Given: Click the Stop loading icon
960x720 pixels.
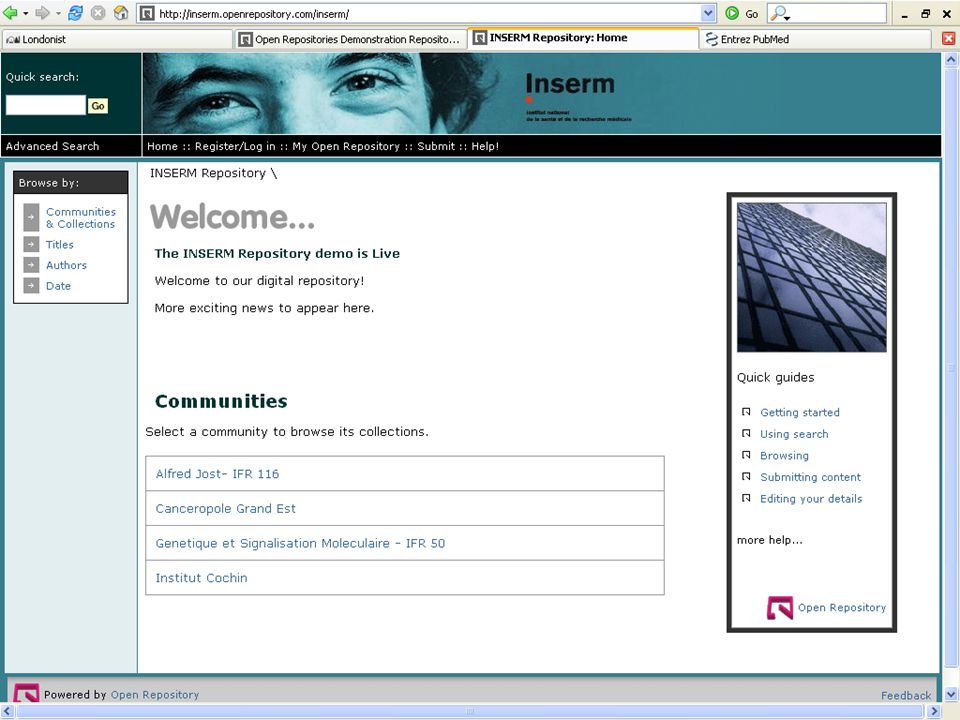Looking at the screenshot, I should 98,13.
